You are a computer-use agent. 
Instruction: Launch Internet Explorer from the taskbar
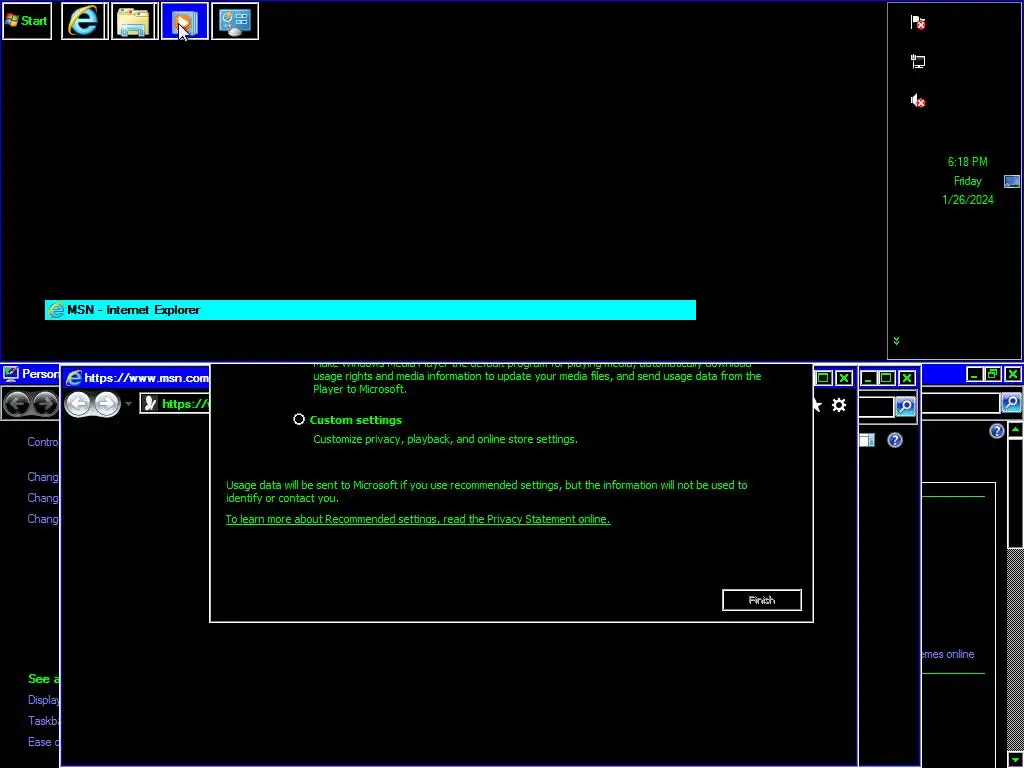click(84, 21)
